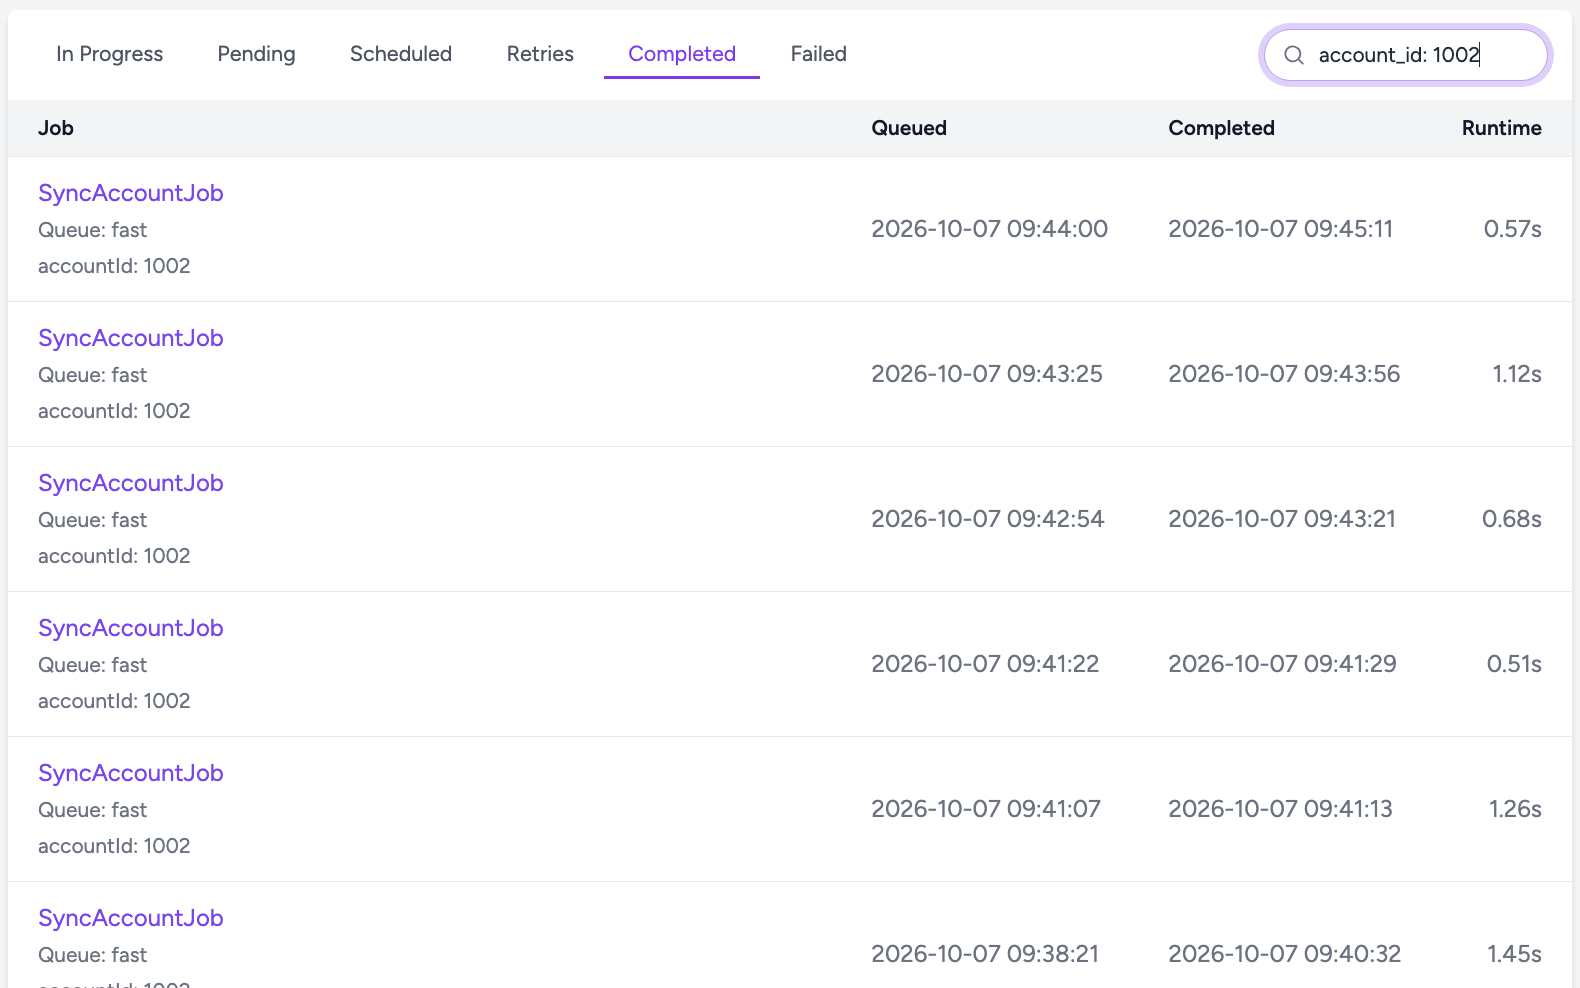Image resolution: width=1580 pixels, height=988 pixels.
Task: Click the 1.12s runtime value
Action: 1517,374
